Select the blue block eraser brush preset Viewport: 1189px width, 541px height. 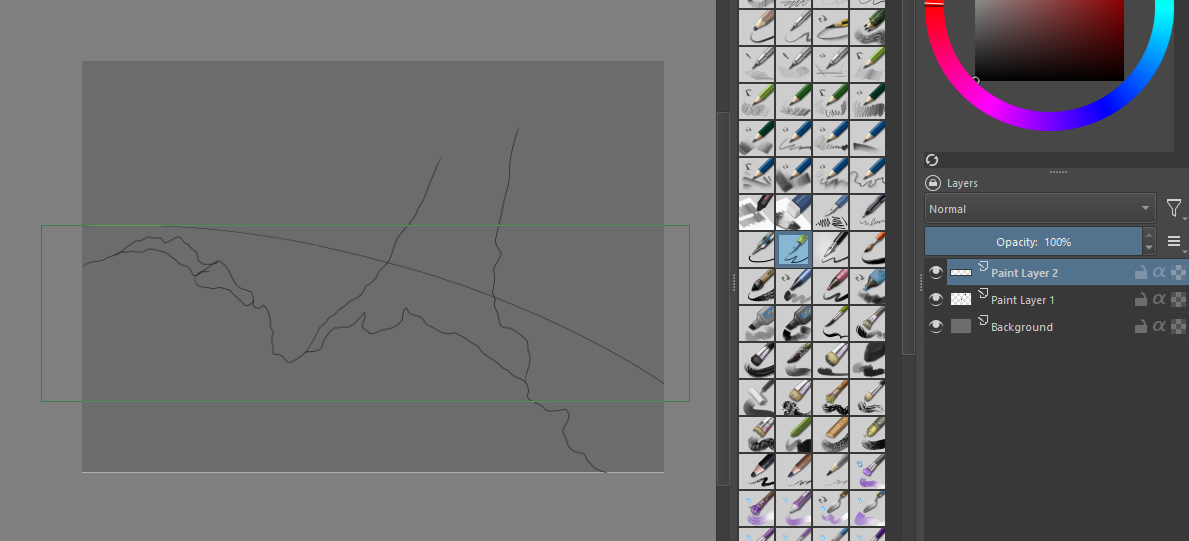coord(793,212)
